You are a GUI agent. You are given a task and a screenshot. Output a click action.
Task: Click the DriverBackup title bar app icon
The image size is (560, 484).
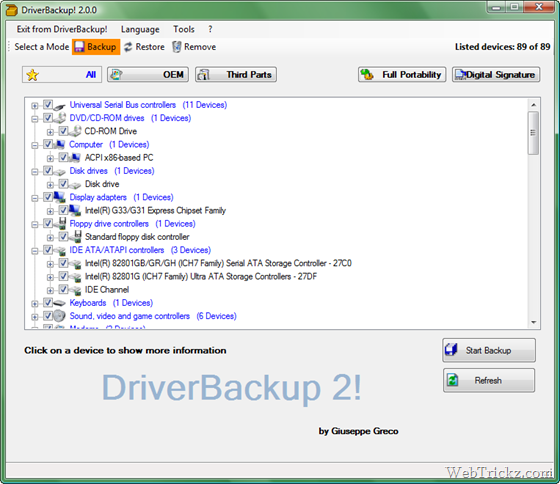[12, 10]
